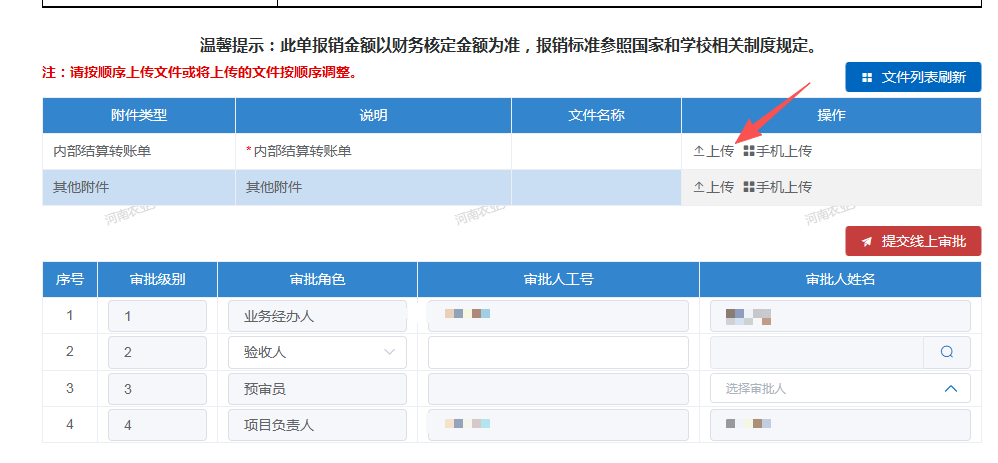
Task: Click the 序号 column header
Action: 70,279
